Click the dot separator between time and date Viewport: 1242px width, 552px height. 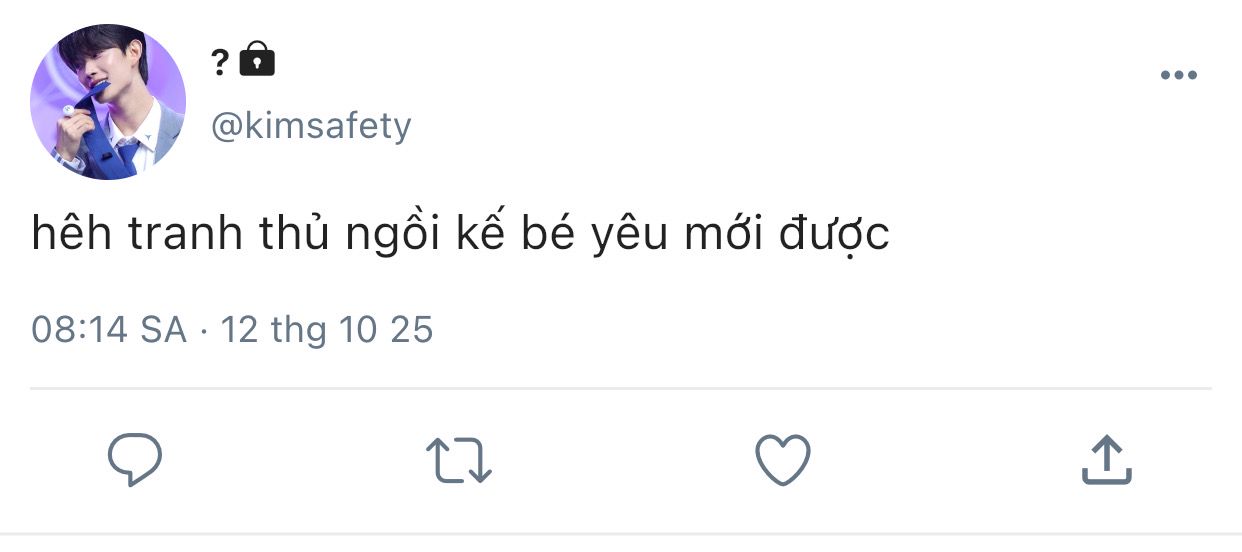pyautogui.click(x=204, y=331)
